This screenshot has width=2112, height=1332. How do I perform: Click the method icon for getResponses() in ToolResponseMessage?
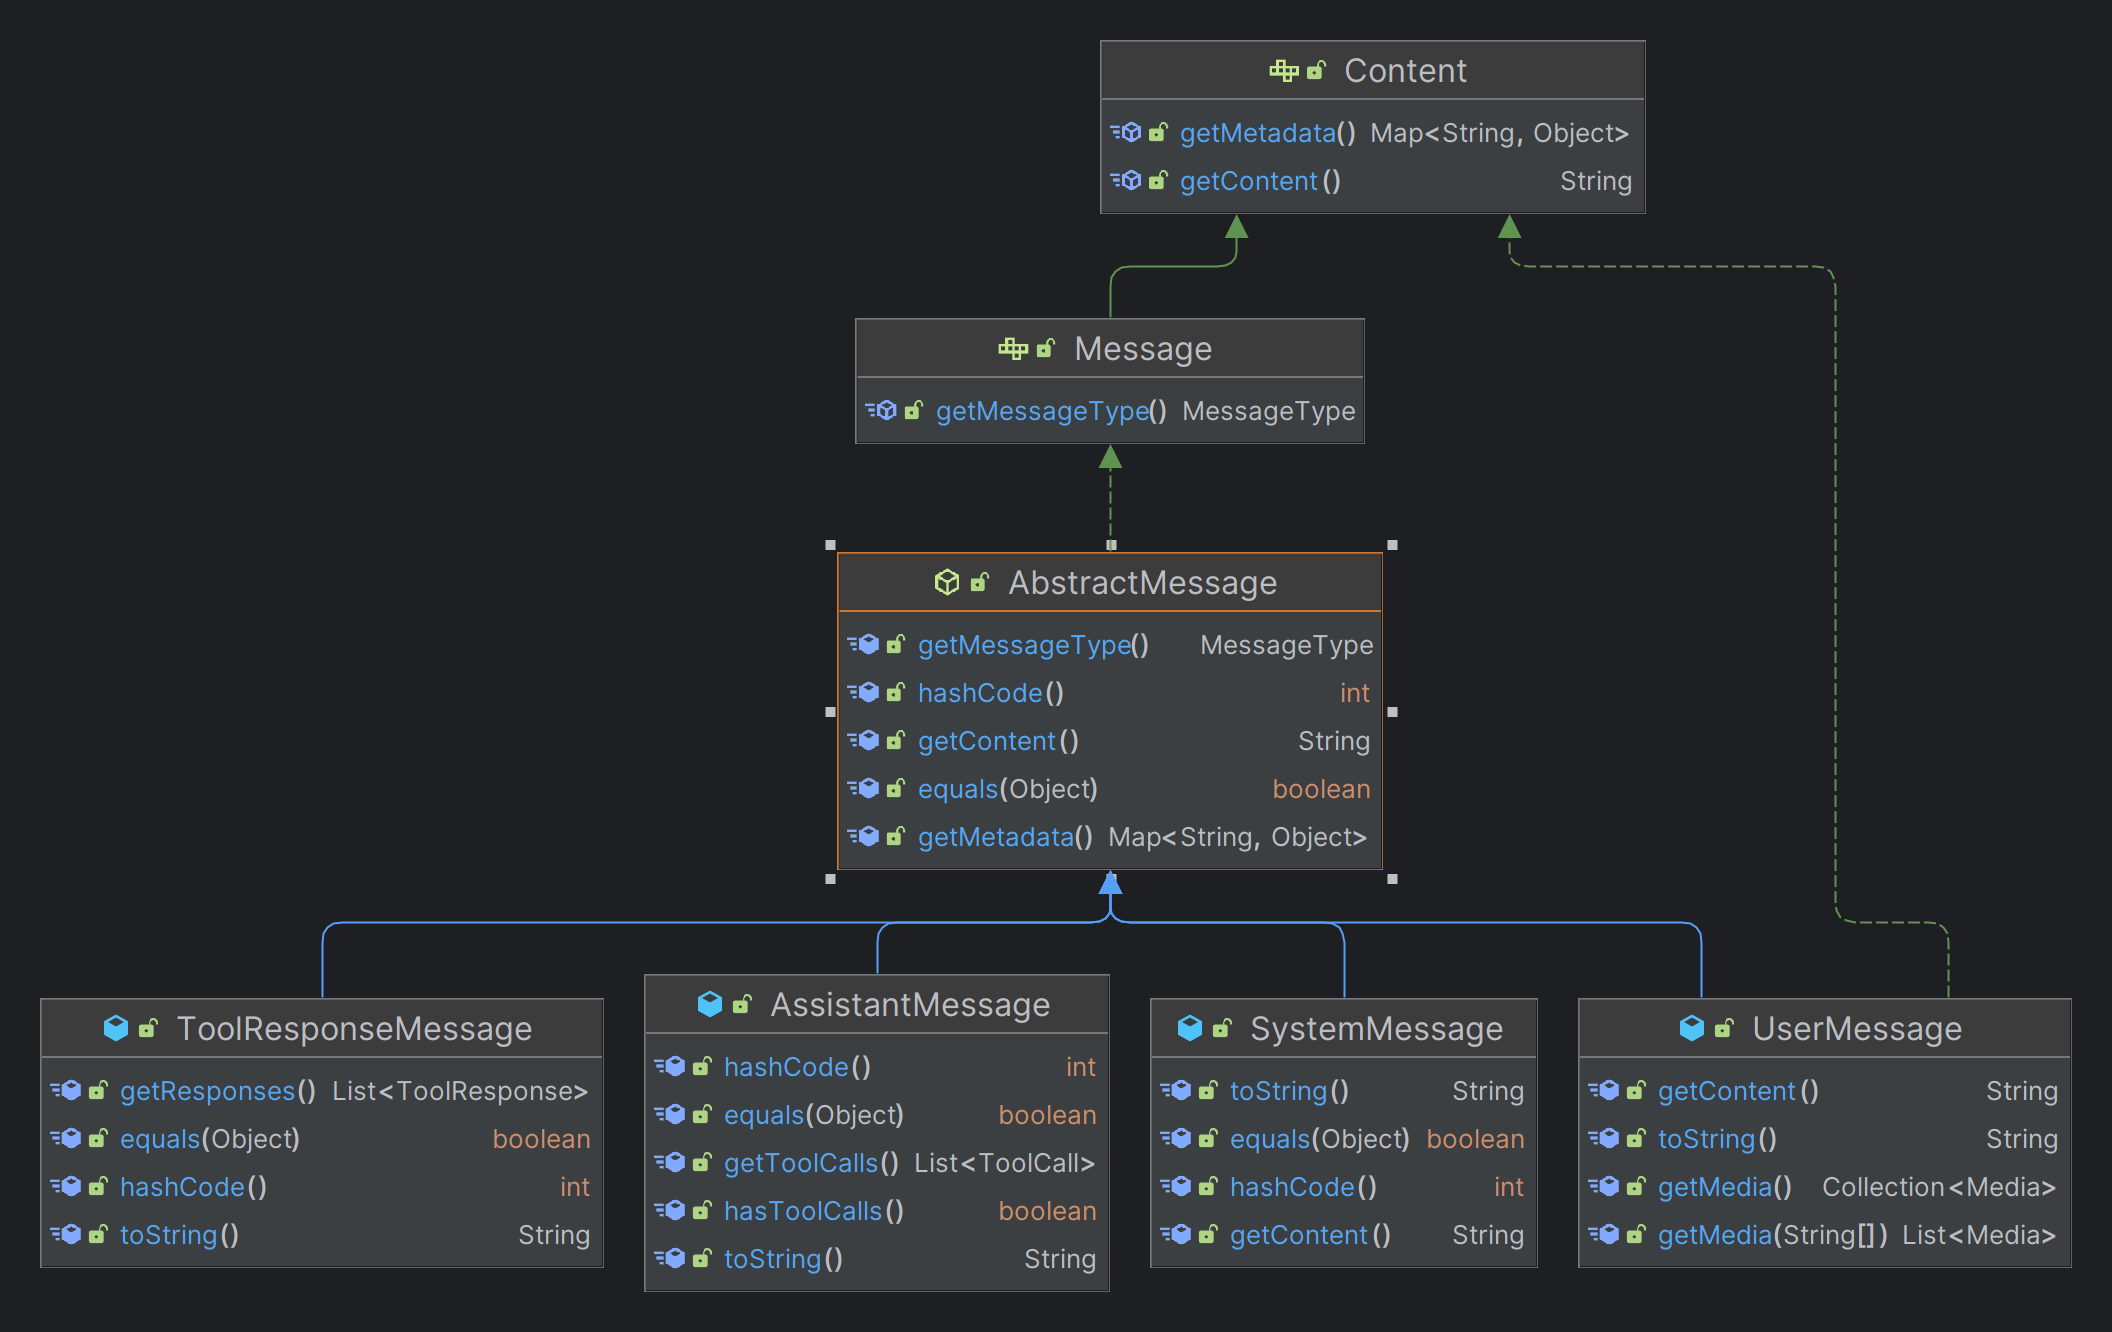click(x=66, y=1090)
